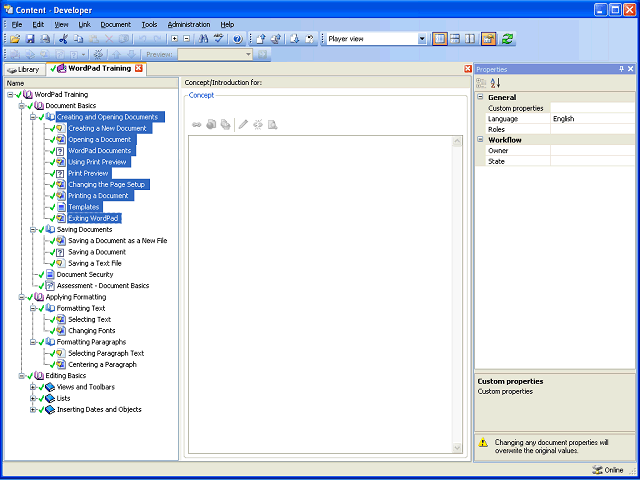
Task: Switch to the Library tab
Action: point(24,69)
